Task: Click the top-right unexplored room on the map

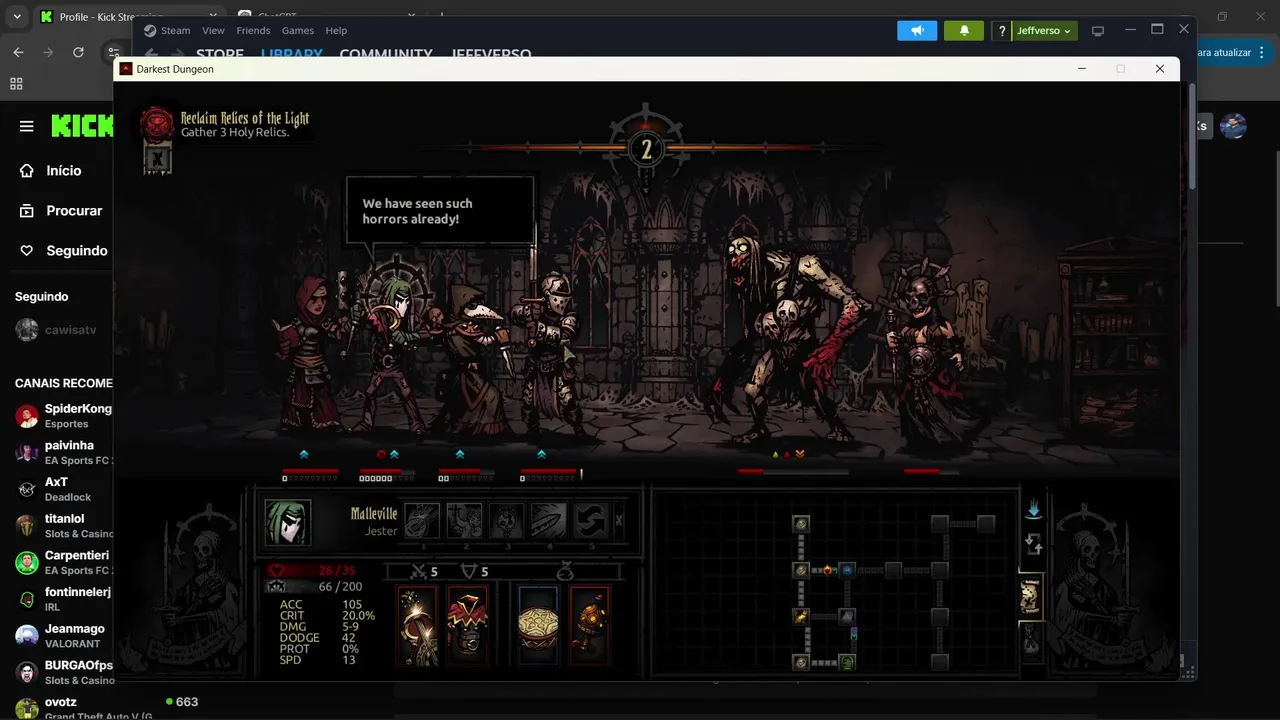Action: click(986, 524)
